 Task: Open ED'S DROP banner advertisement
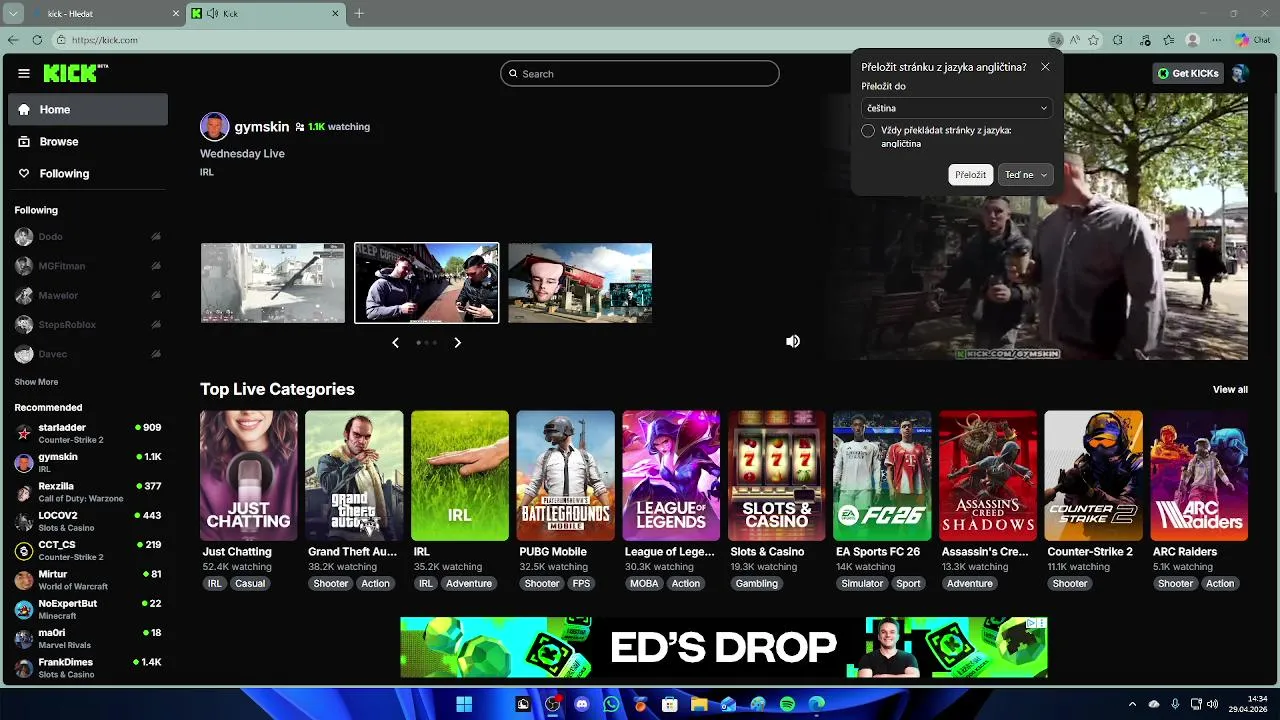tap(723, 647)
